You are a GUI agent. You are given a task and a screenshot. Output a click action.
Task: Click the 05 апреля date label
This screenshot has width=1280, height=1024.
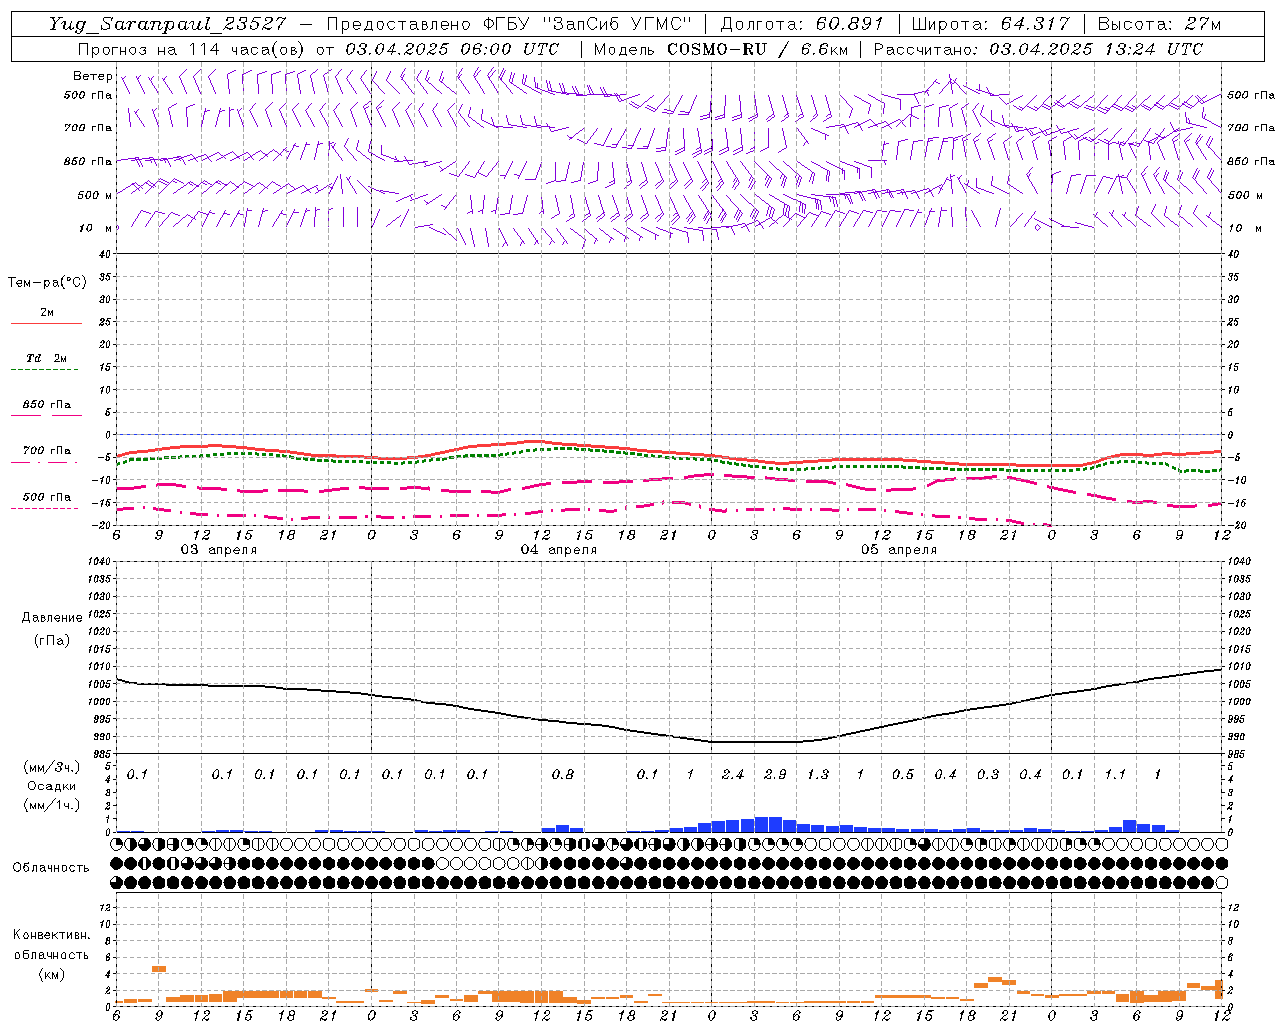tap(898, 550)
